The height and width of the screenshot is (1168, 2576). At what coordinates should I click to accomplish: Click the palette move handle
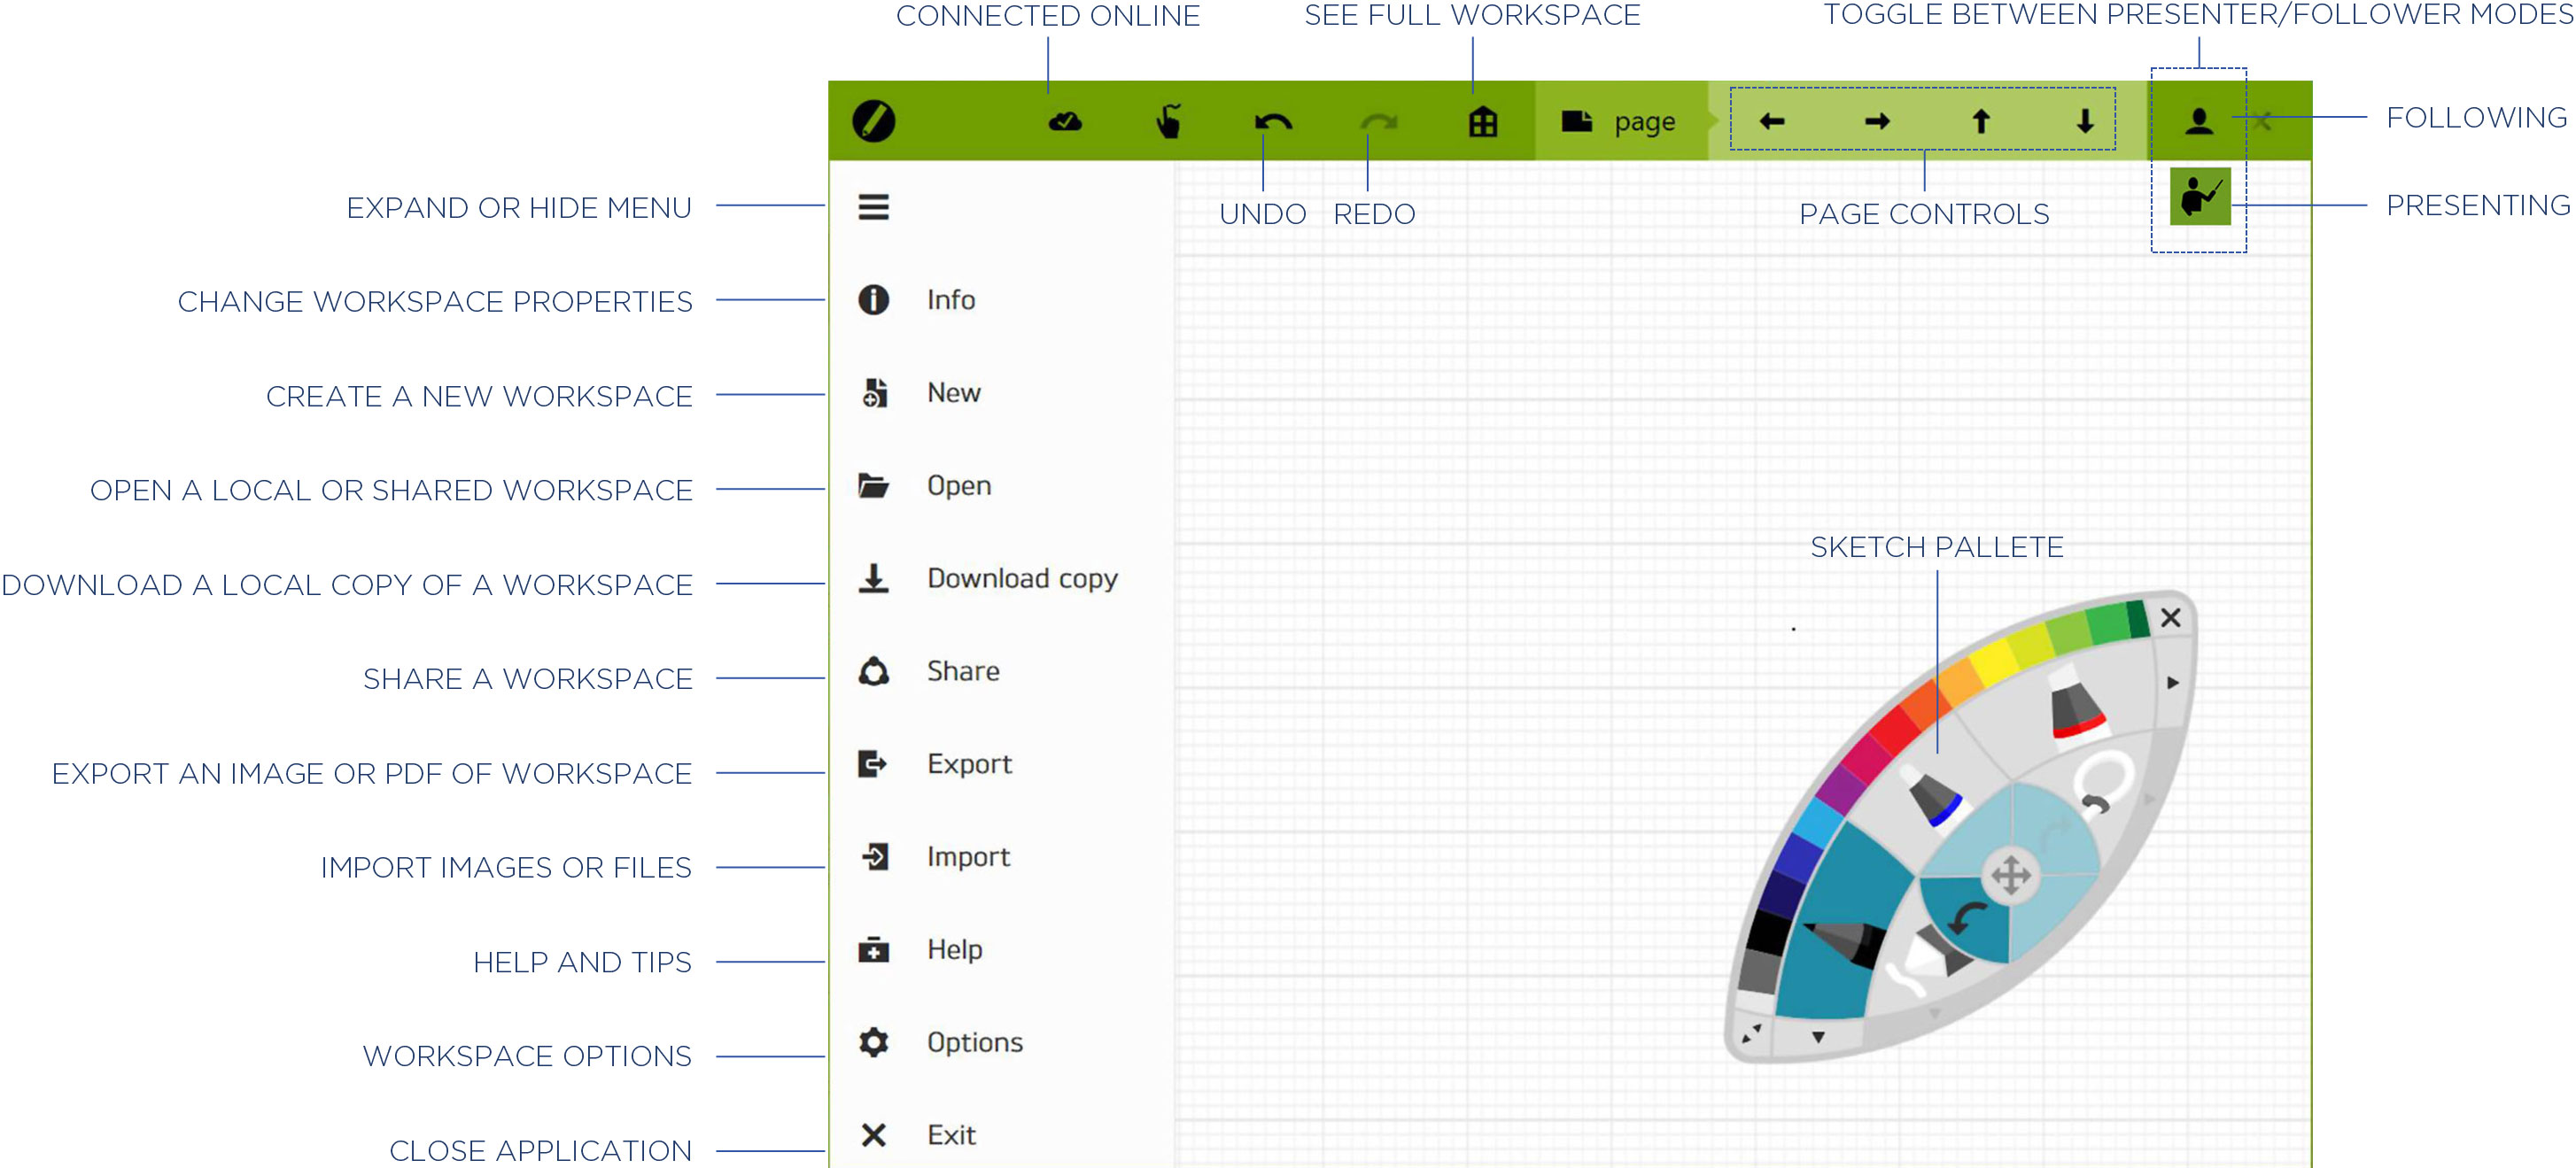pos(2010,875)
